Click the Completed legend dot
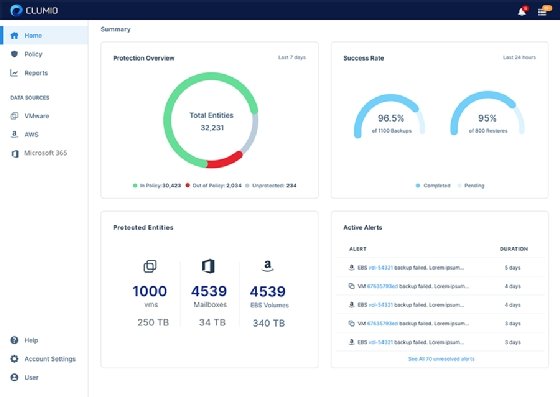The width and height of the screenshot is (560, 397). (x=418, y=185)
